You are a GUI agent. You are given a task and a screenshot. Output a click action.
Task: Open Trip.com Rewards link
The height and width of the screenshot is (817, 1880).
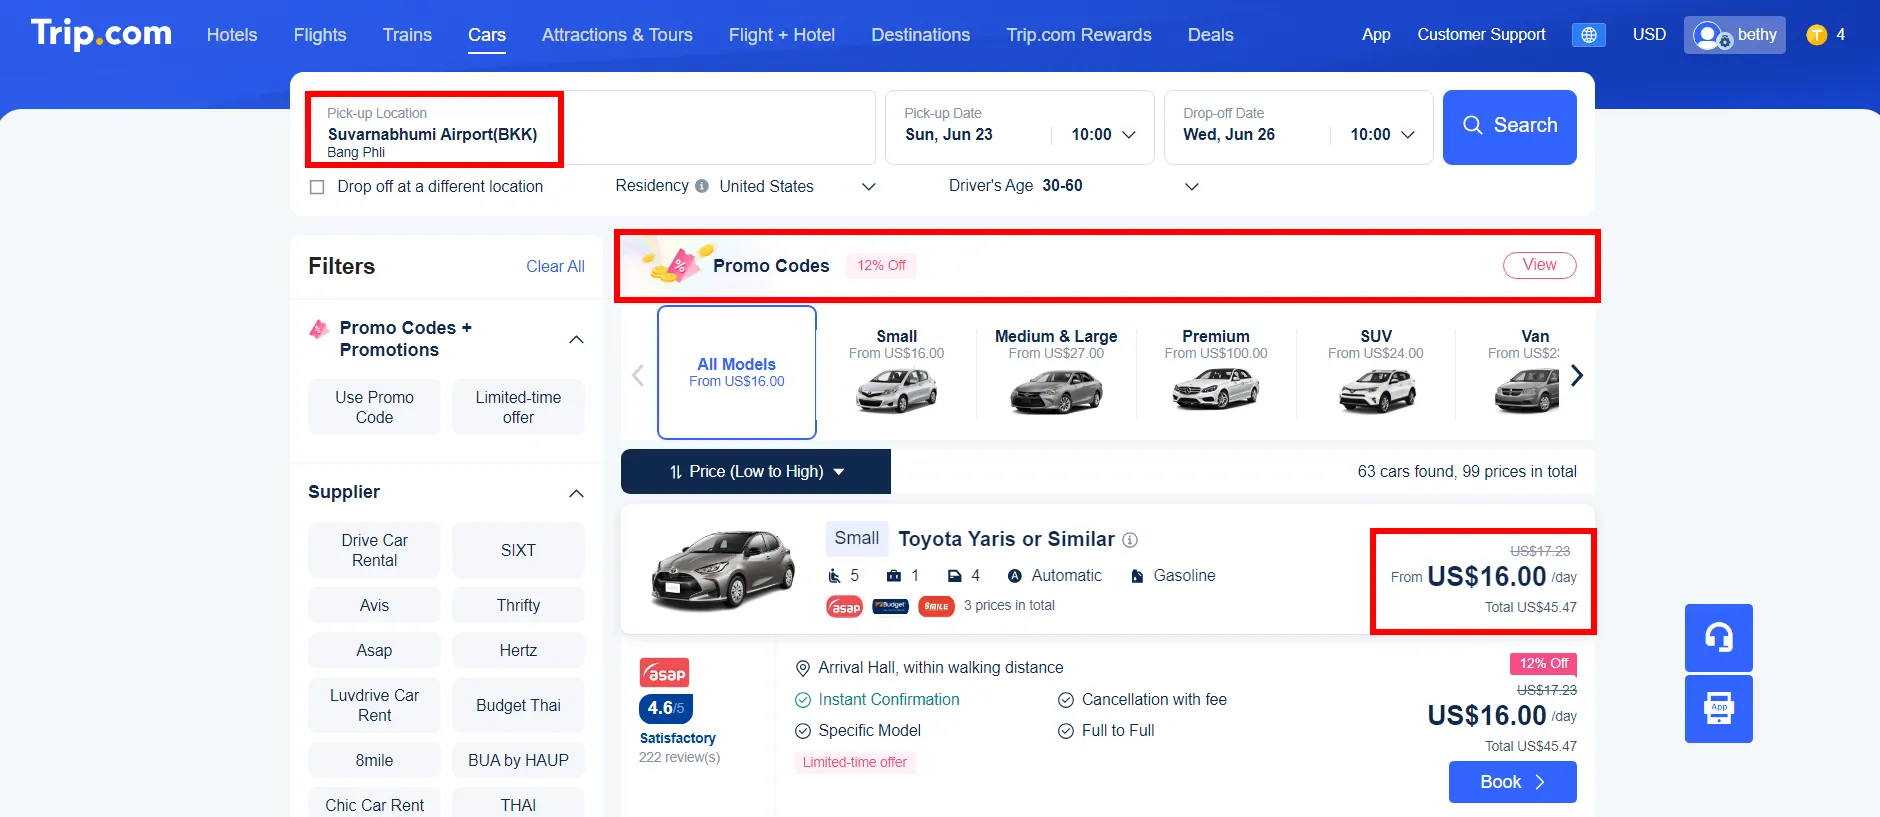[x=1079, y=35]
